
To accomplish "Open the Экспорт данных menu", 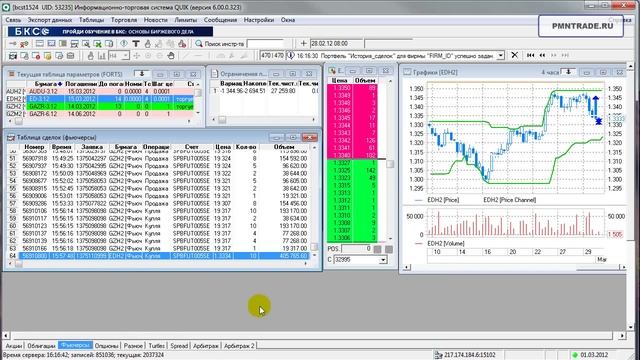I will click(50, 20).
